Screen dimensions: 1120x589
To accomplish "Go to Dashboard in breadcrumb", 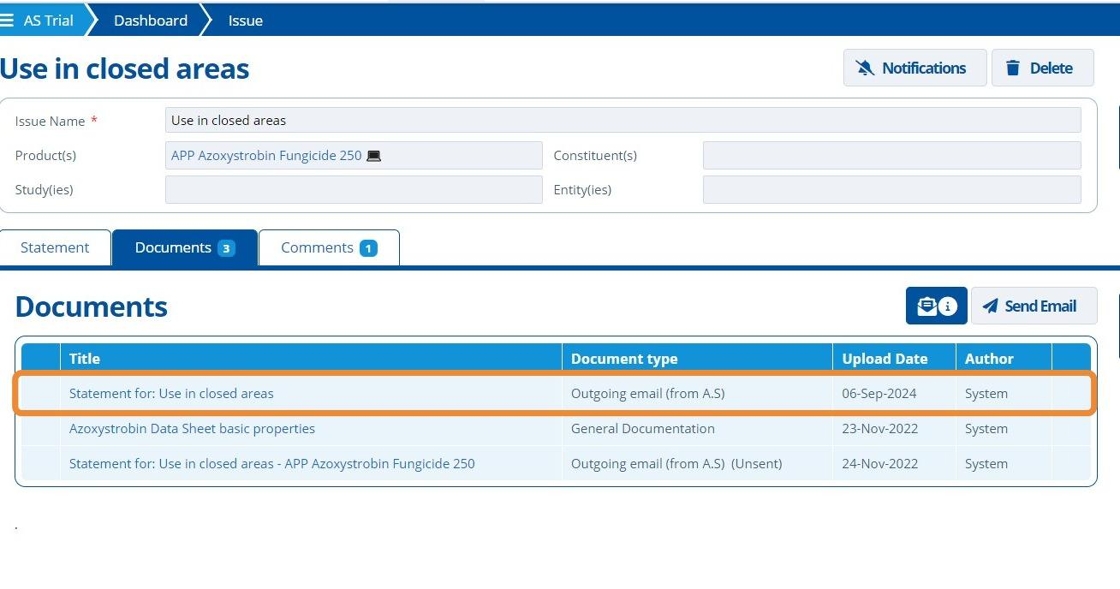I will point(151,21).
